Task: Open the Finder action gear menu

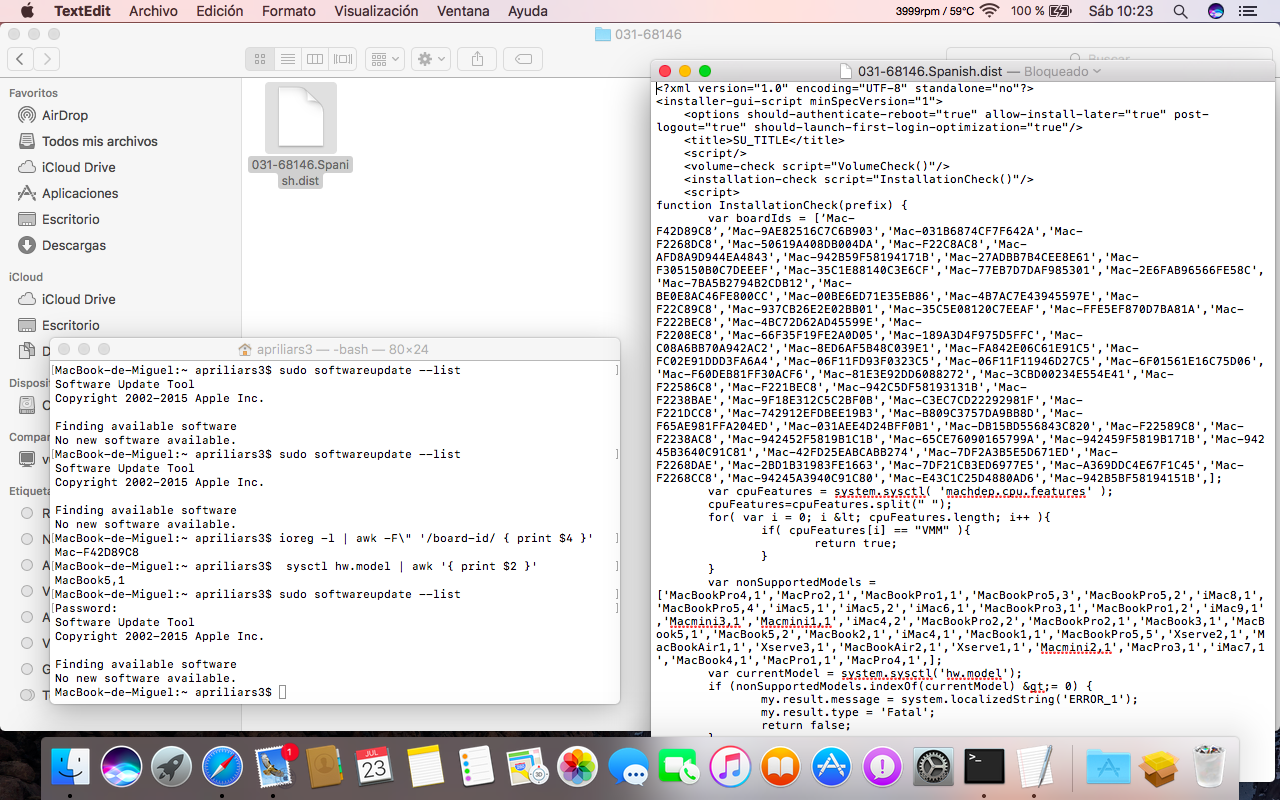Action: (x=431, y=59)
